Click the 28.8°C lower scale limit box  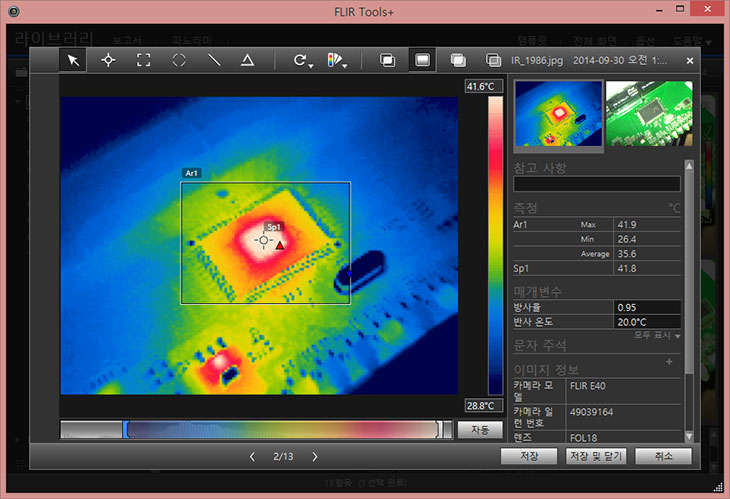coord(484,405)
